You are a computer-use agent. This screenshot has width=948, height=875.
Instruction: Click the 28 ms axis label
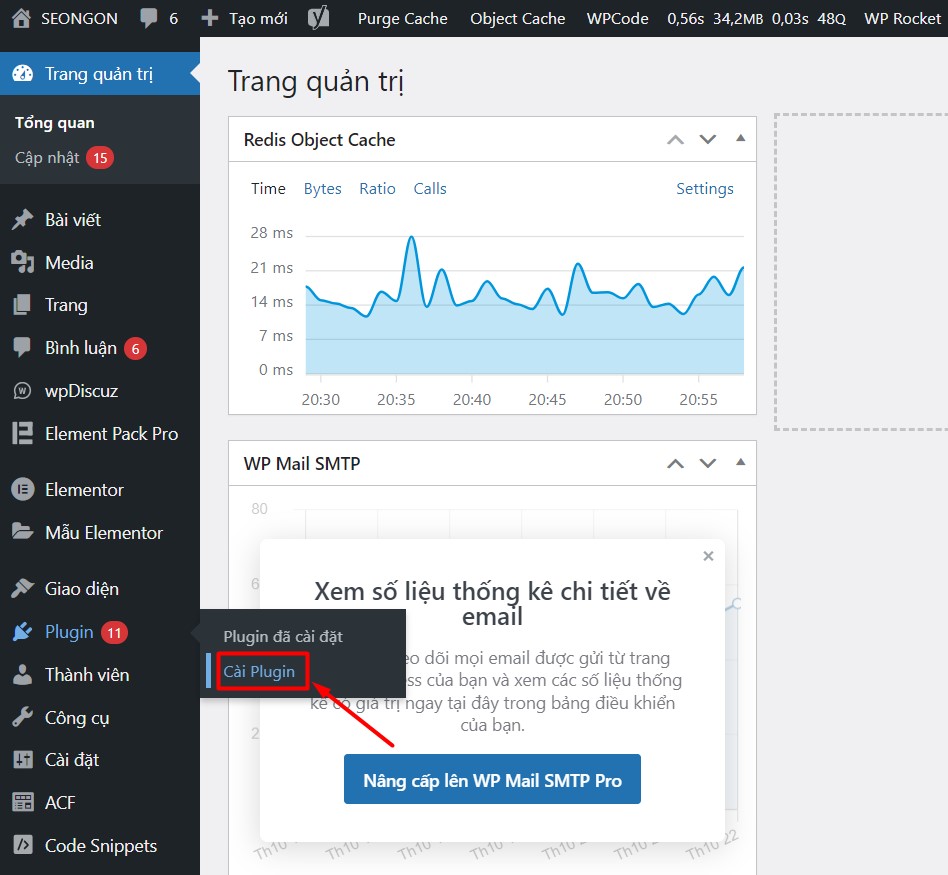pyautogui.click(x=271, y=233)
